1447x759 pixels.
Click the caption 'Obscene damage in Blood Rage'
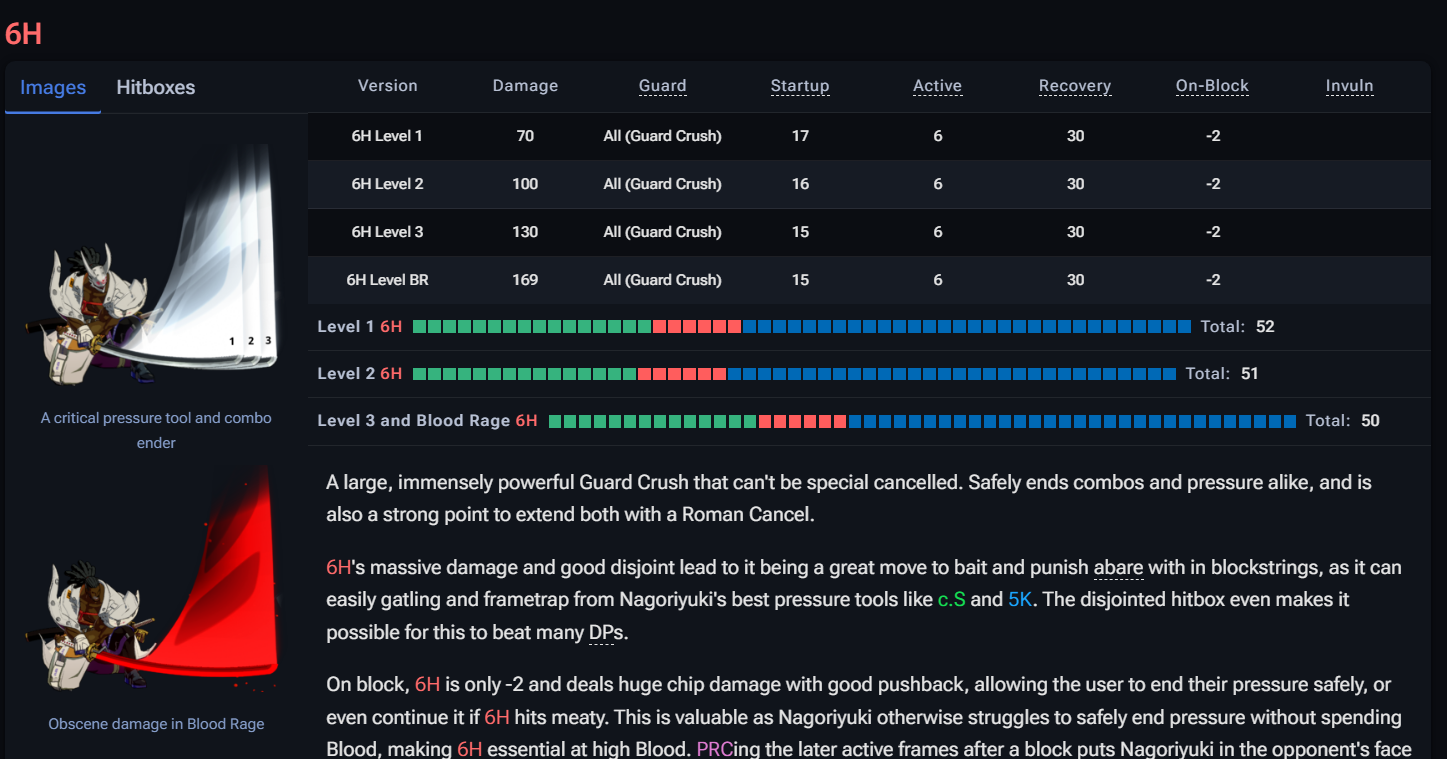(x=156, y=724)
